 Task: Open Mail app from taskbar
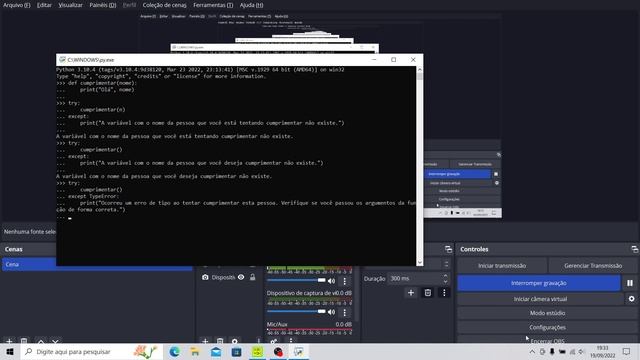216,351
